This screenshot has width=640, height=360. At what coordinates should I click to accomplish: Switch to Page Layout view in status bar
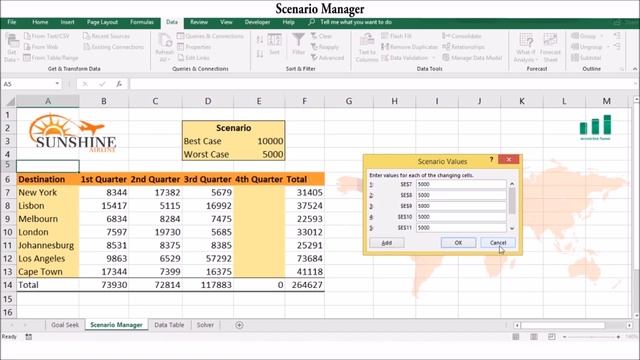point(534,337)
